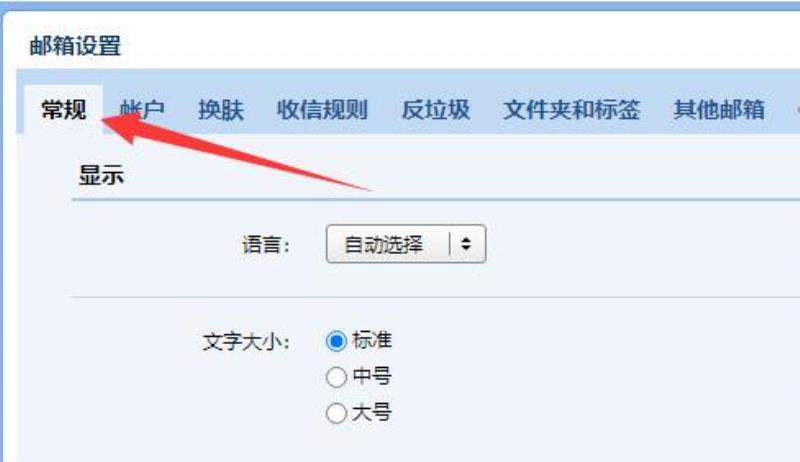The width and height of the screenshot is (800, 462).
Task: Pick the 大号 text size radio
Action: point(336,413)
